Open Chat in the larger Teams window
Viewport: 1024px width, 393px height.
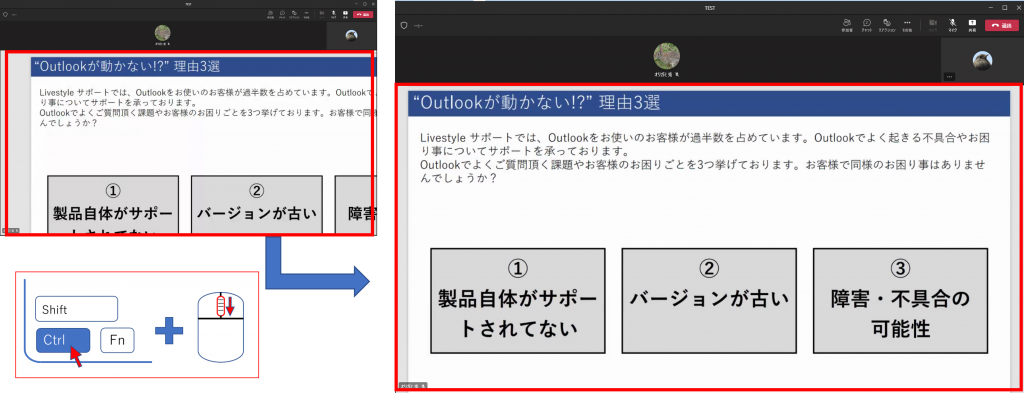click(x=867, y=25)
